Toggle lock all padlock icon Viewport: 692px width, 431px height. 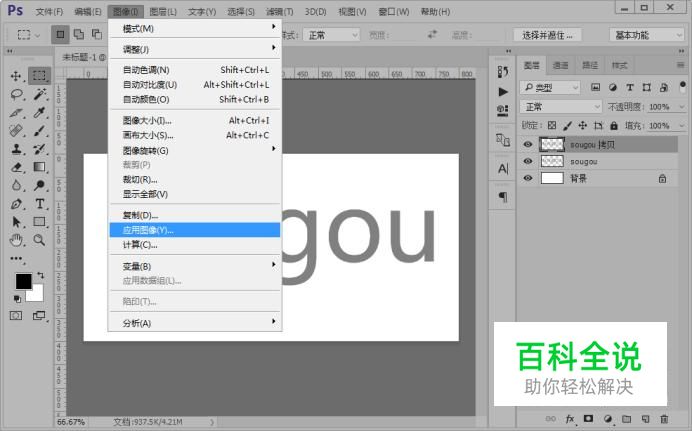pyautogui.click(x=614, y=126)
